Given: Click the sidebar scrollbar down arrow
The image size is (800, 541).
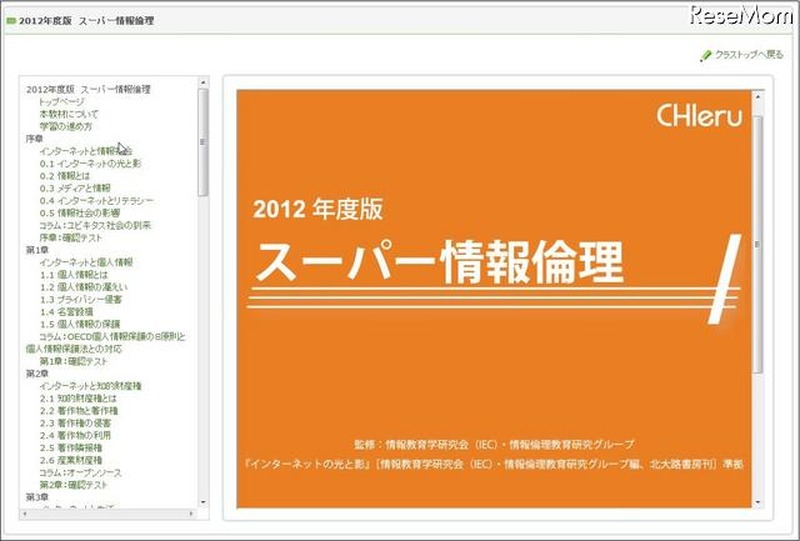Looking at the screenshot, I should point(203,502).
